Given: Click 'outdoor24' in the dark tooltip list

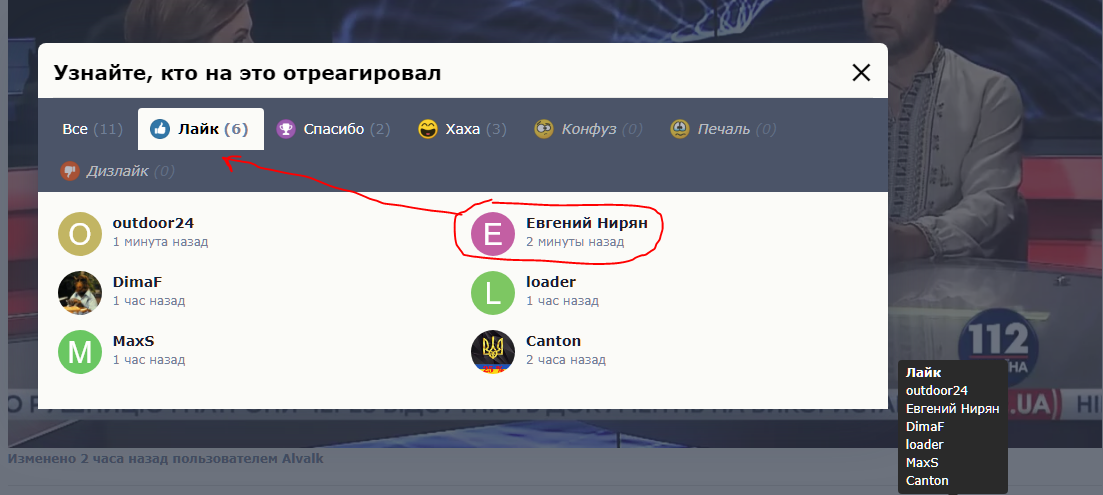Looking at the screenshot, I should pyautogui.click(x=936, y=390).
